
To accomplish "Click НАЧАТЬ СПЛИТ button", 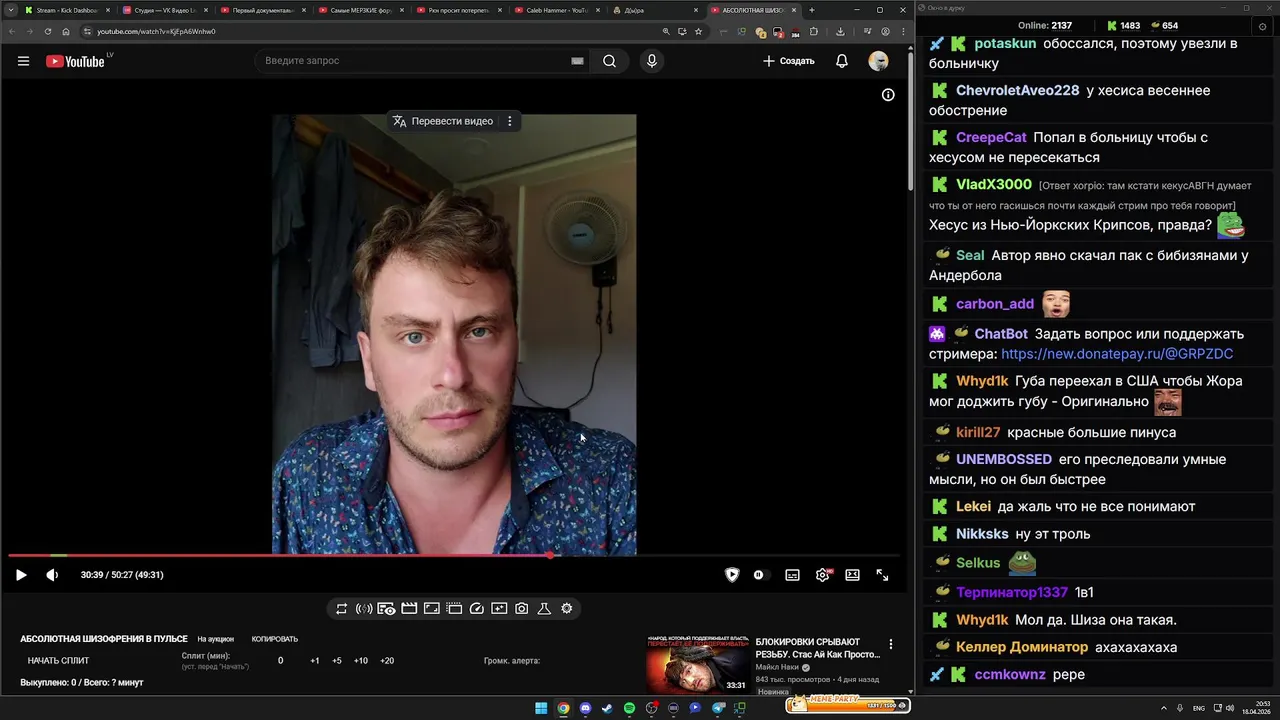I will click(x=58, y=660).
